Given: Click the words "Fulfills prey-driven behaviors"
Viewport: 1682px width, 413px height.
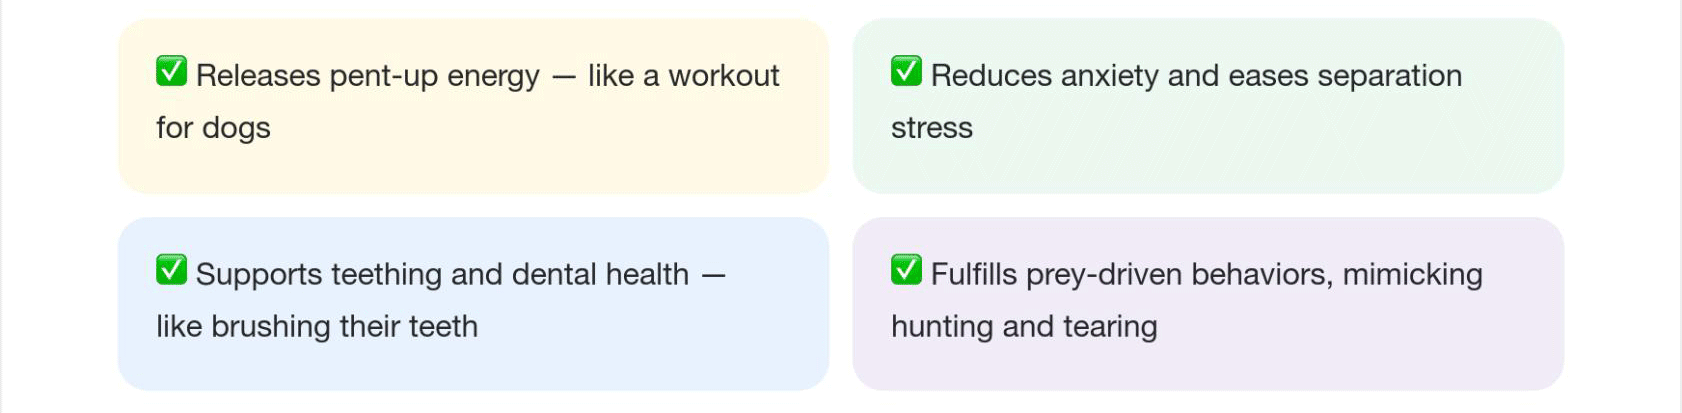Looking at the screenshot, I should pos(1130,274).
